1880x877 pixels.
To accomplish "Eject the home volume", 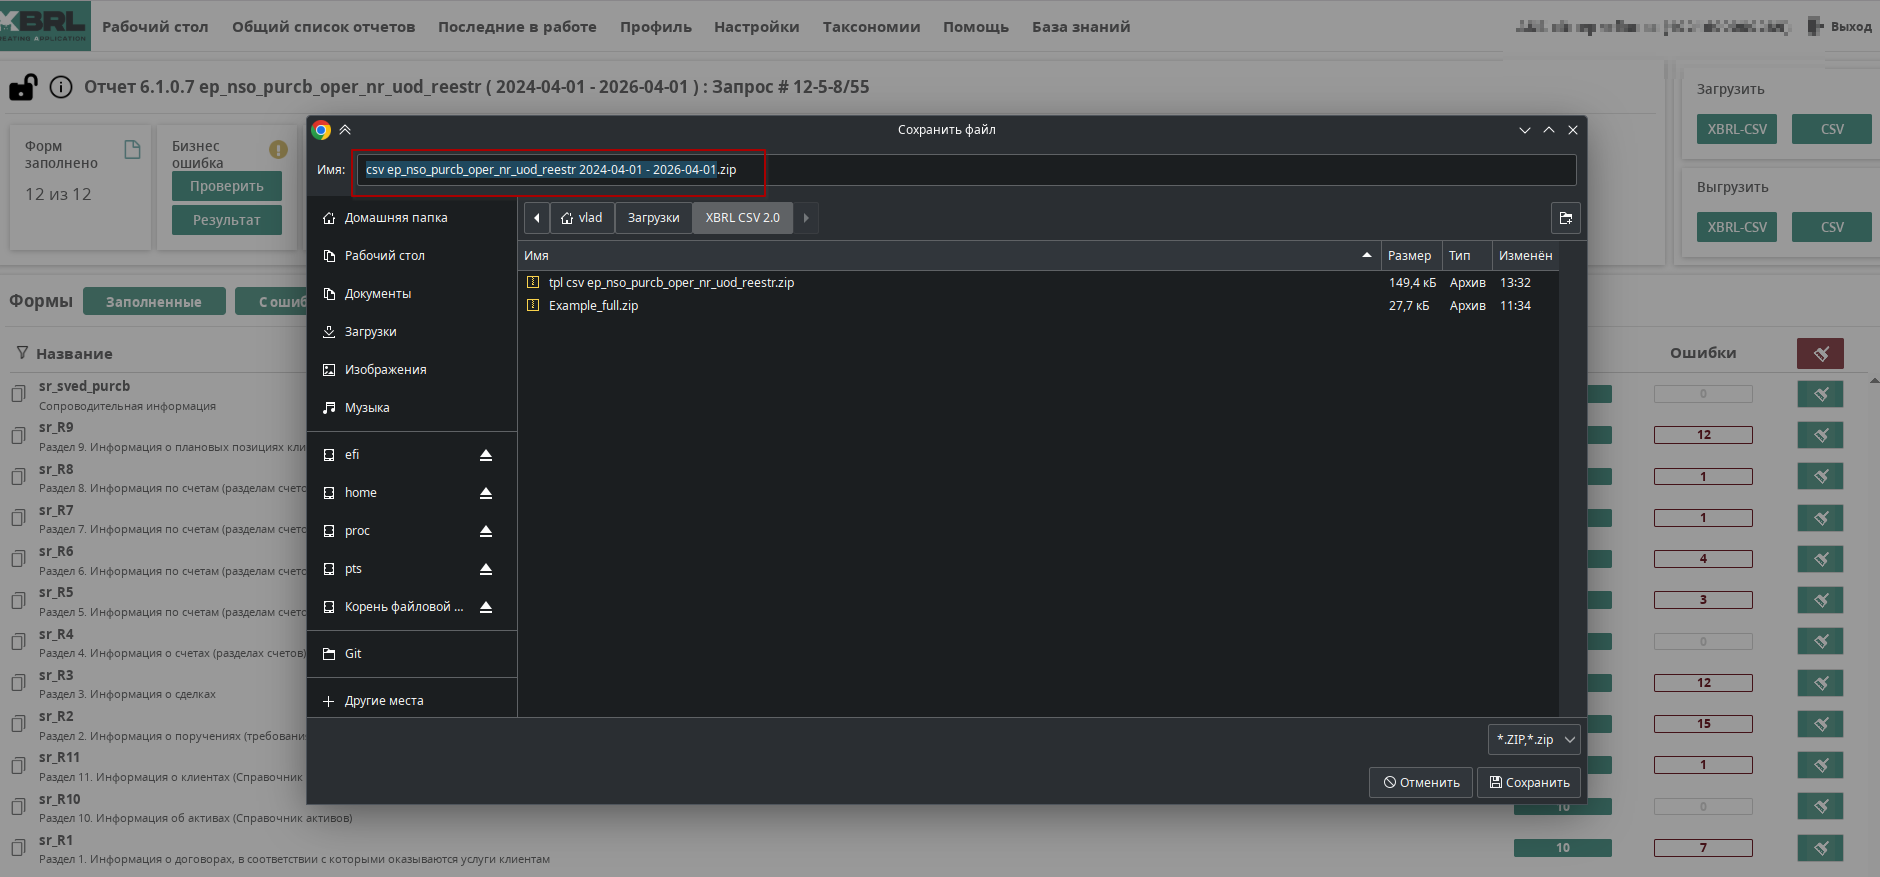I will click(486, 493).
